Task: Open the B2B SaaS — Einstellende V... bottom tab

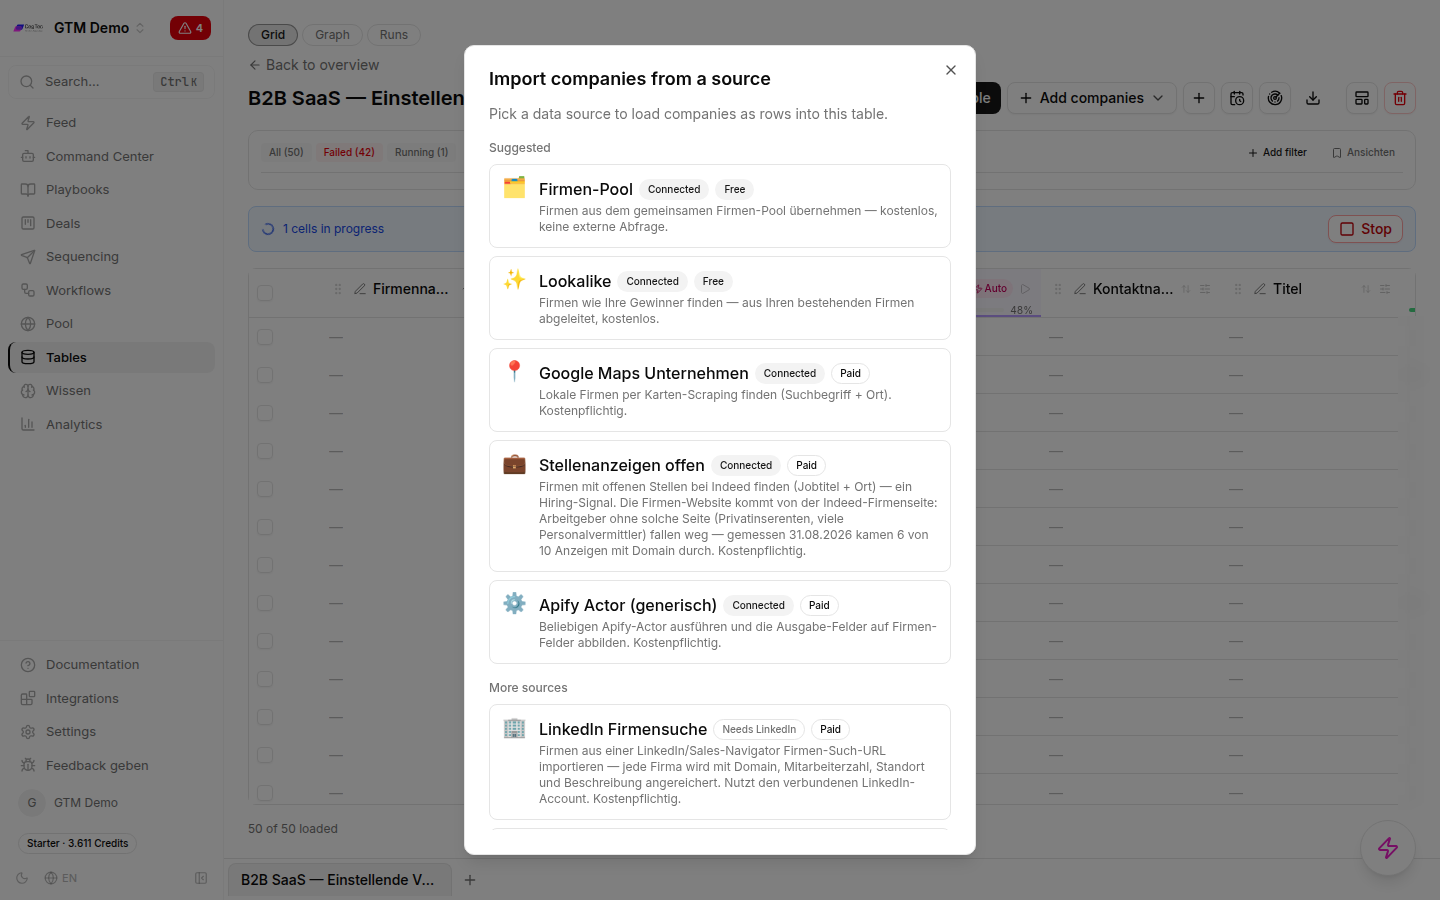Action: tap(338, 880)
